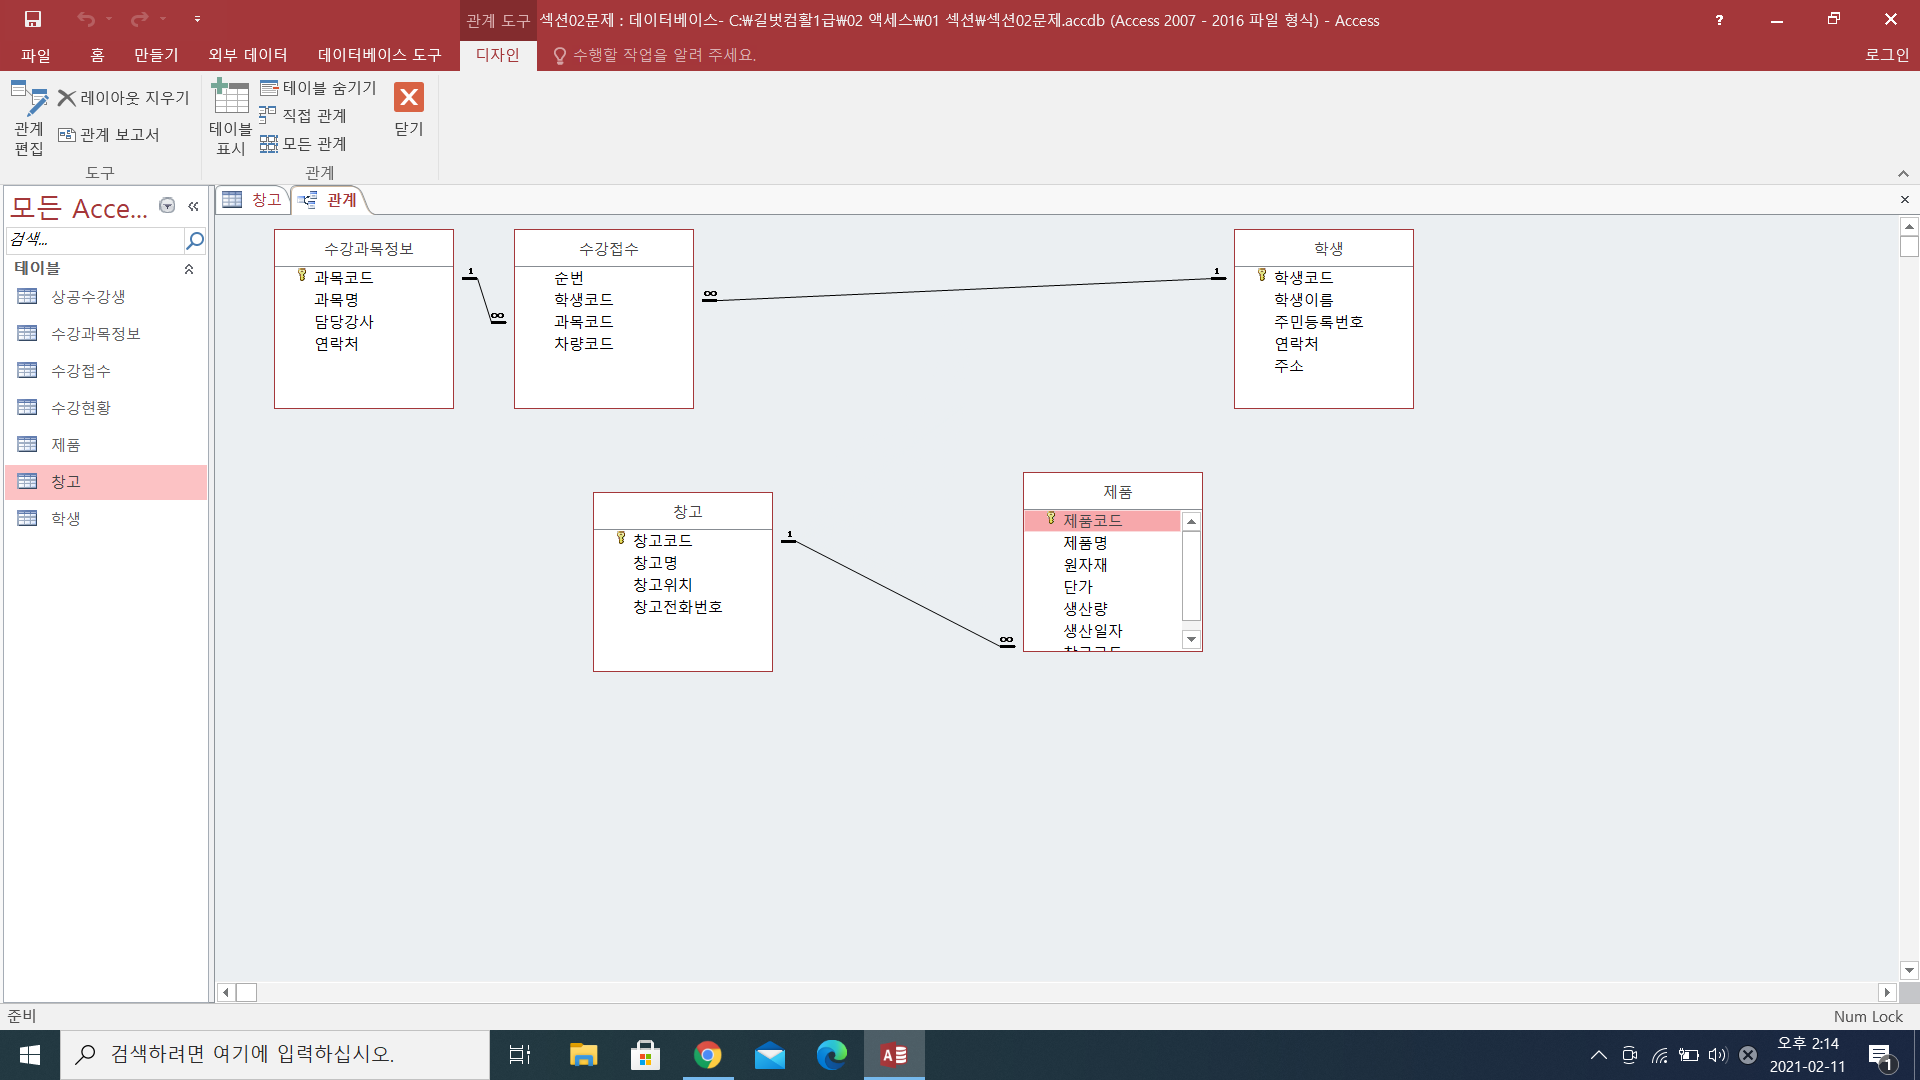Click the Save icon in quick access toolbar
The height and width of the screenshot is (1080, 1920).
(x=32, y=19)
